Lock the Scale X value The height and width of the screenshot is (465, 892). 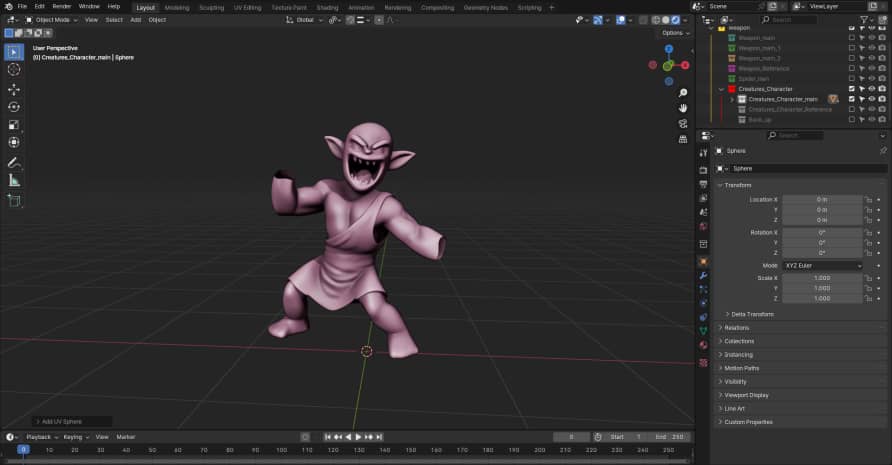(869, 278)
